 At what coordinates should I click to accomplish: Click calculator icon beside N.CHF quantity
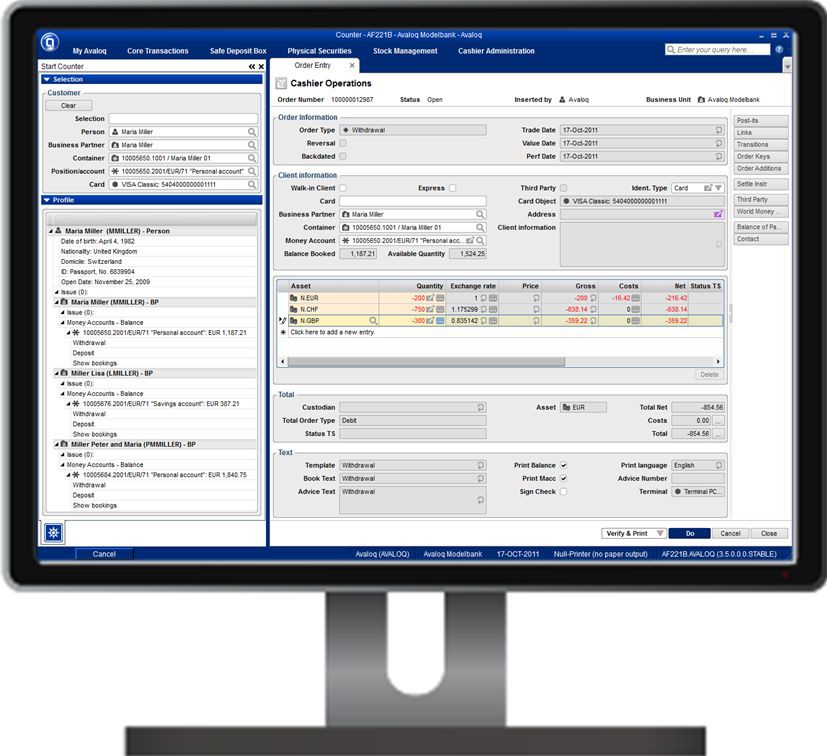[x=440, y=309]
